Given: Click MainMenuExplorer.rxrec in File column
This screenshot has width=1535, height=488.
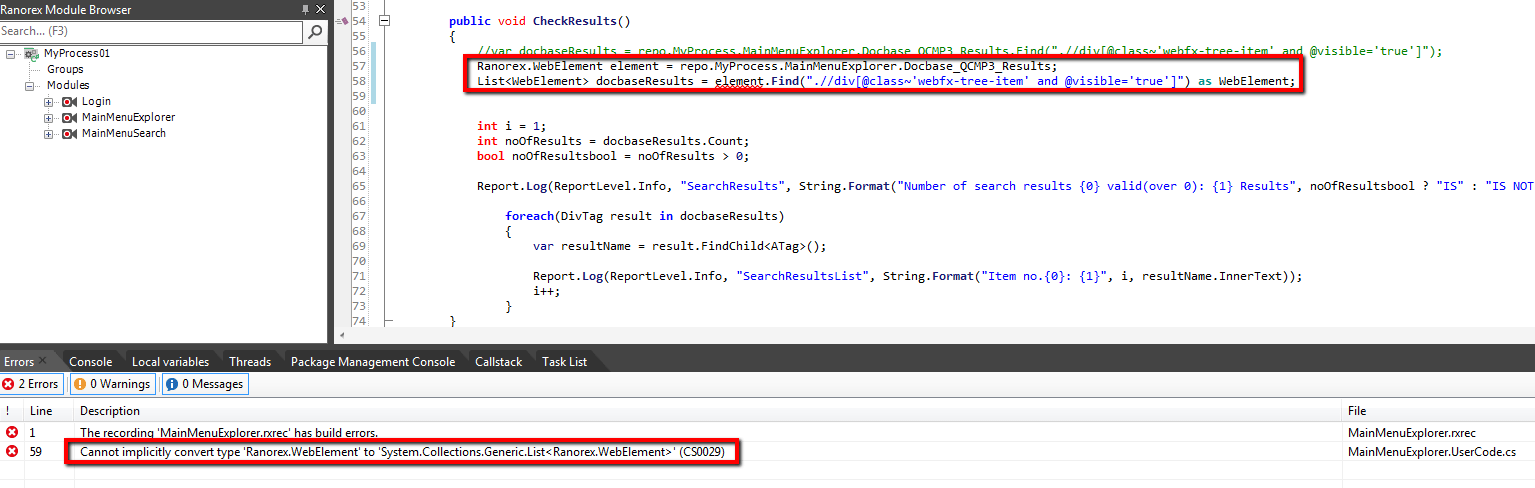Looking at the screenshot, I should tap(1412, 432).
